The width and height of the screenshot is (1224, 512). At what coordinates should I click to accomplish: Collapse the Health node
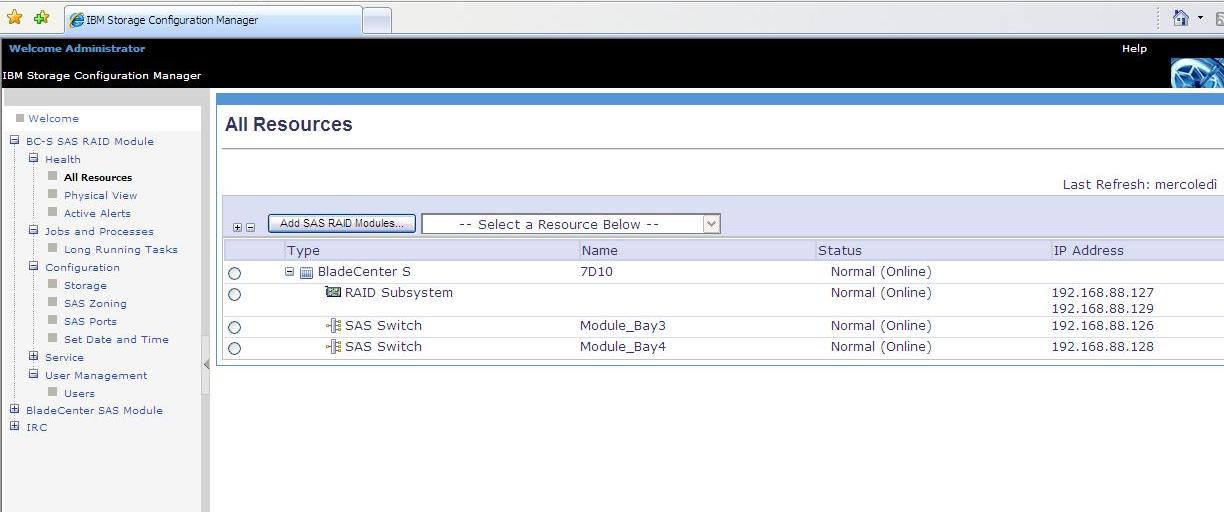(33, 158)
